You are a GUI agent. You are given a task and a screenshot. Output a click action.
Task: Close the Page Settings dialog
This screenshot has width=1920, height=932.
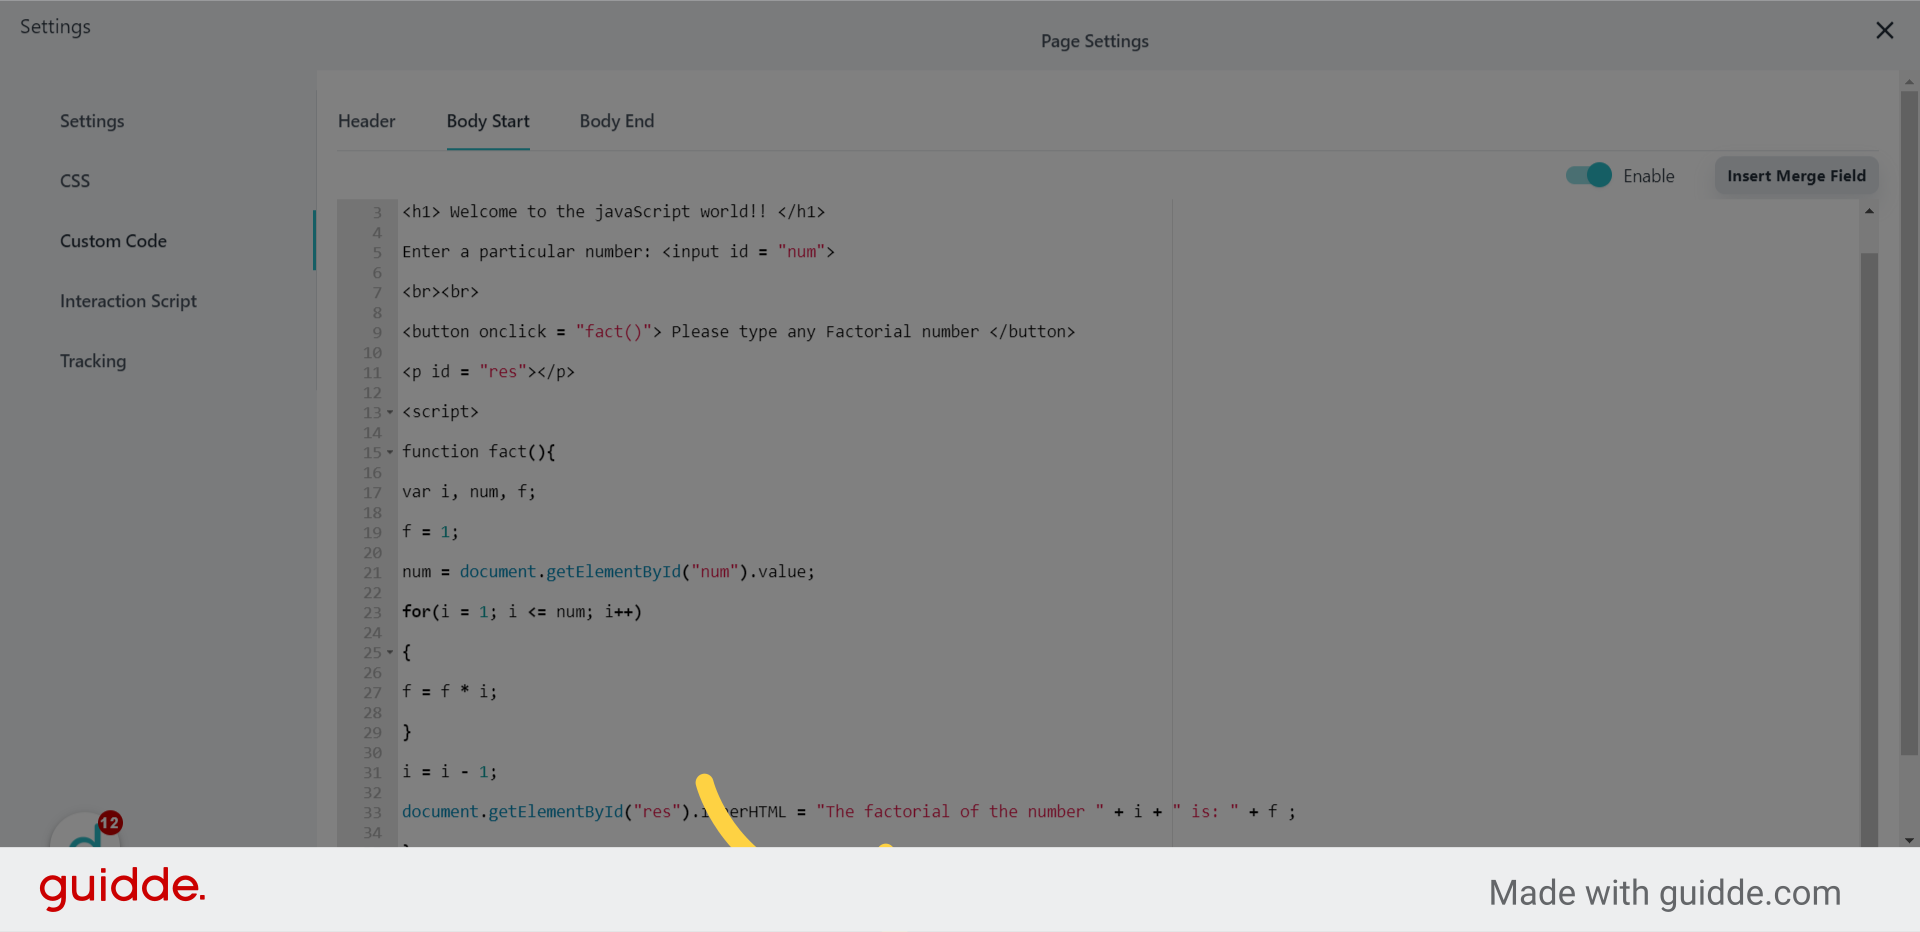click(1884, 30)
